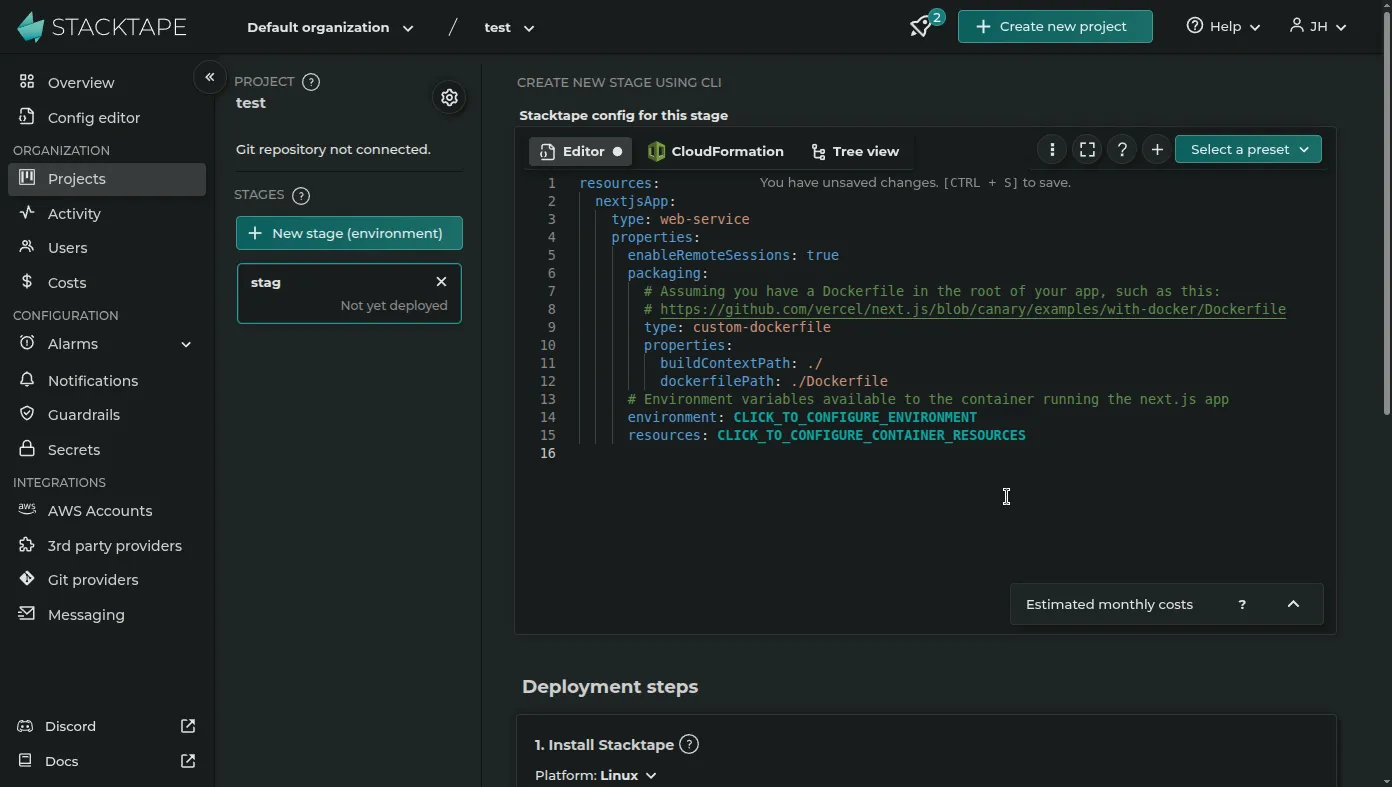Click help icon next to PROJECT label
Viewport: 1392px width, 787px height.
311,82
